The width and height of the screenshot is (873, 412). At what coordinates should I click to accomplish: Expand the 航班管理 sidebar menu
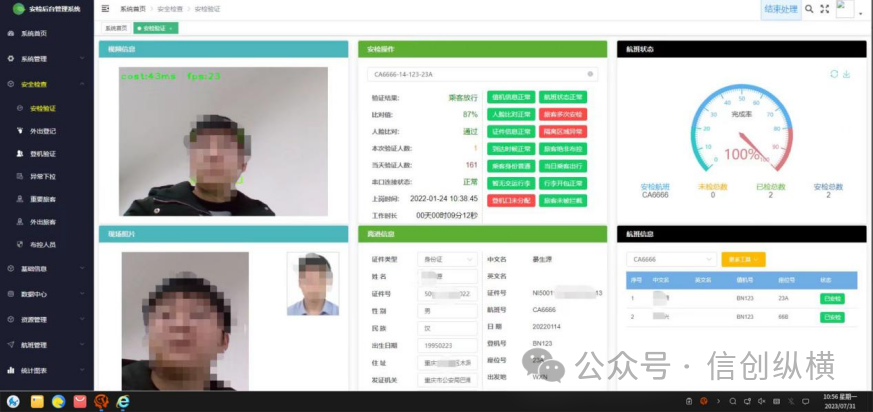point(47,345)
